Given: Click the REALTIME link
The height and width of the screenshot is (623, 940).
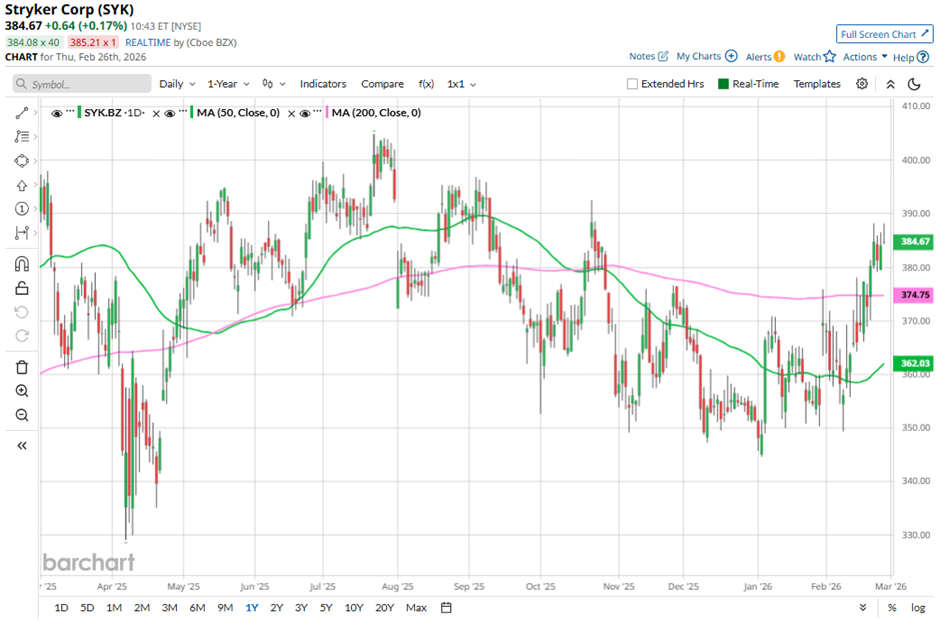Looking at the screenshot, I should pyautogui.click(x=147, y=43).
